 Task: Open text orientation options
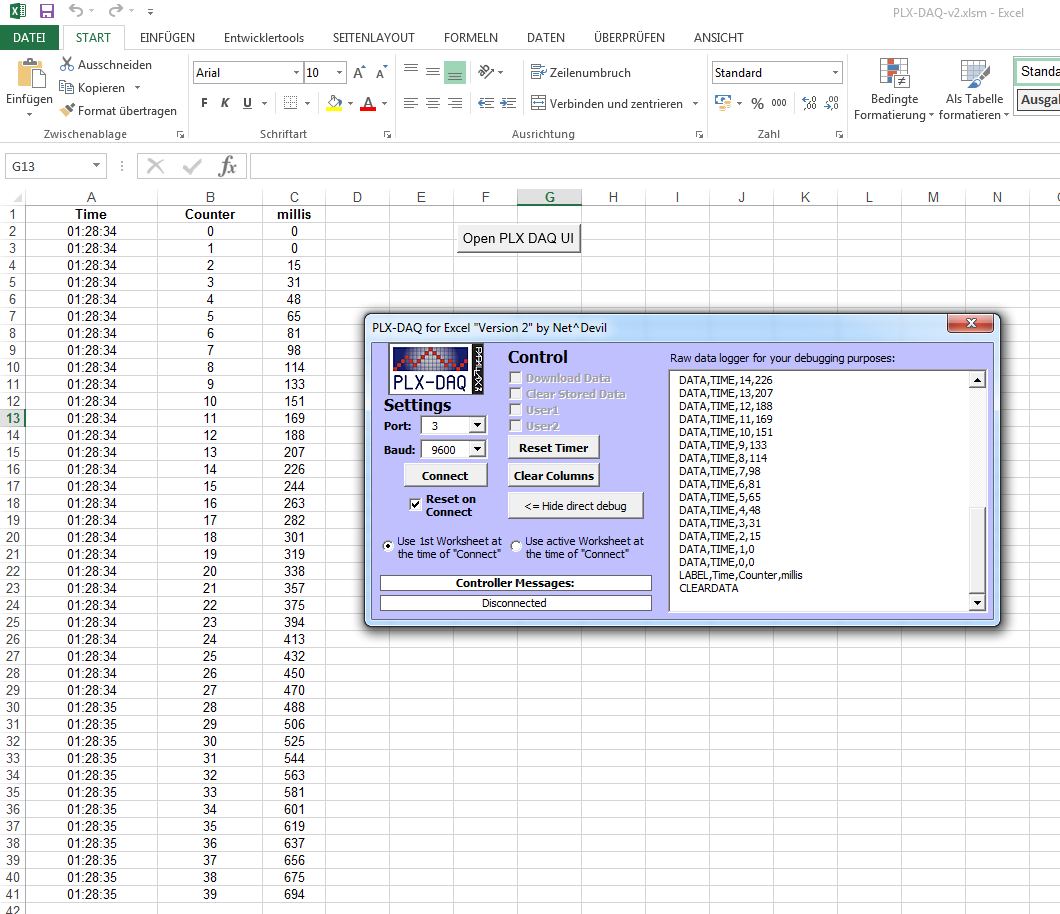coord(490,72)
